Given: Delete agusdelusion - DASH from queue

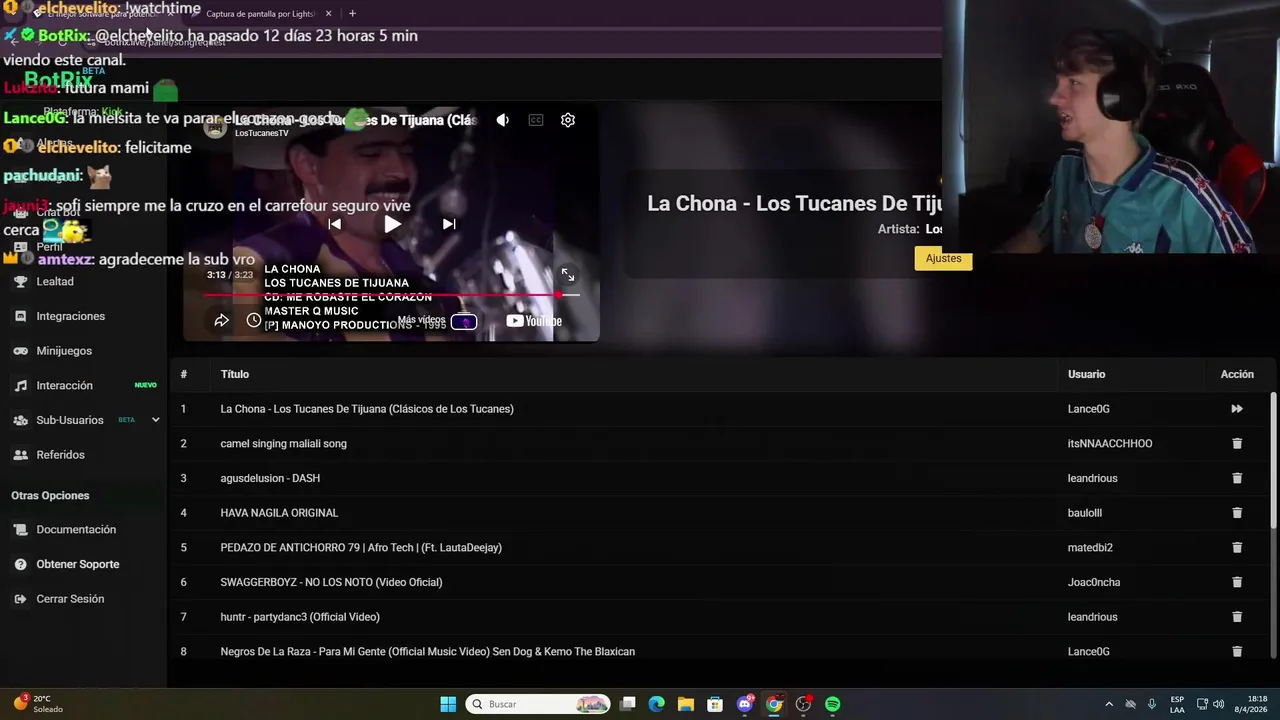Looking at the screenshot, I should pyautogui.click(x=1237, y=478).
